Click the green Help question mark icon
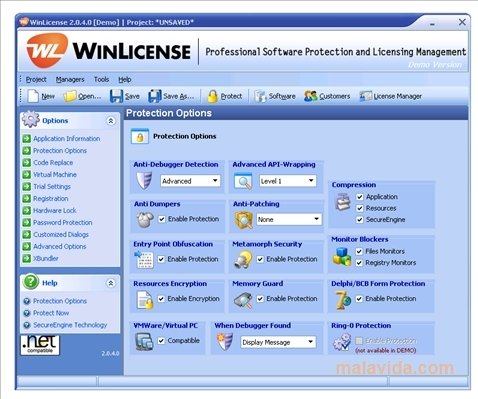Viewport: 478px width, 399px height. pos(31,282)
